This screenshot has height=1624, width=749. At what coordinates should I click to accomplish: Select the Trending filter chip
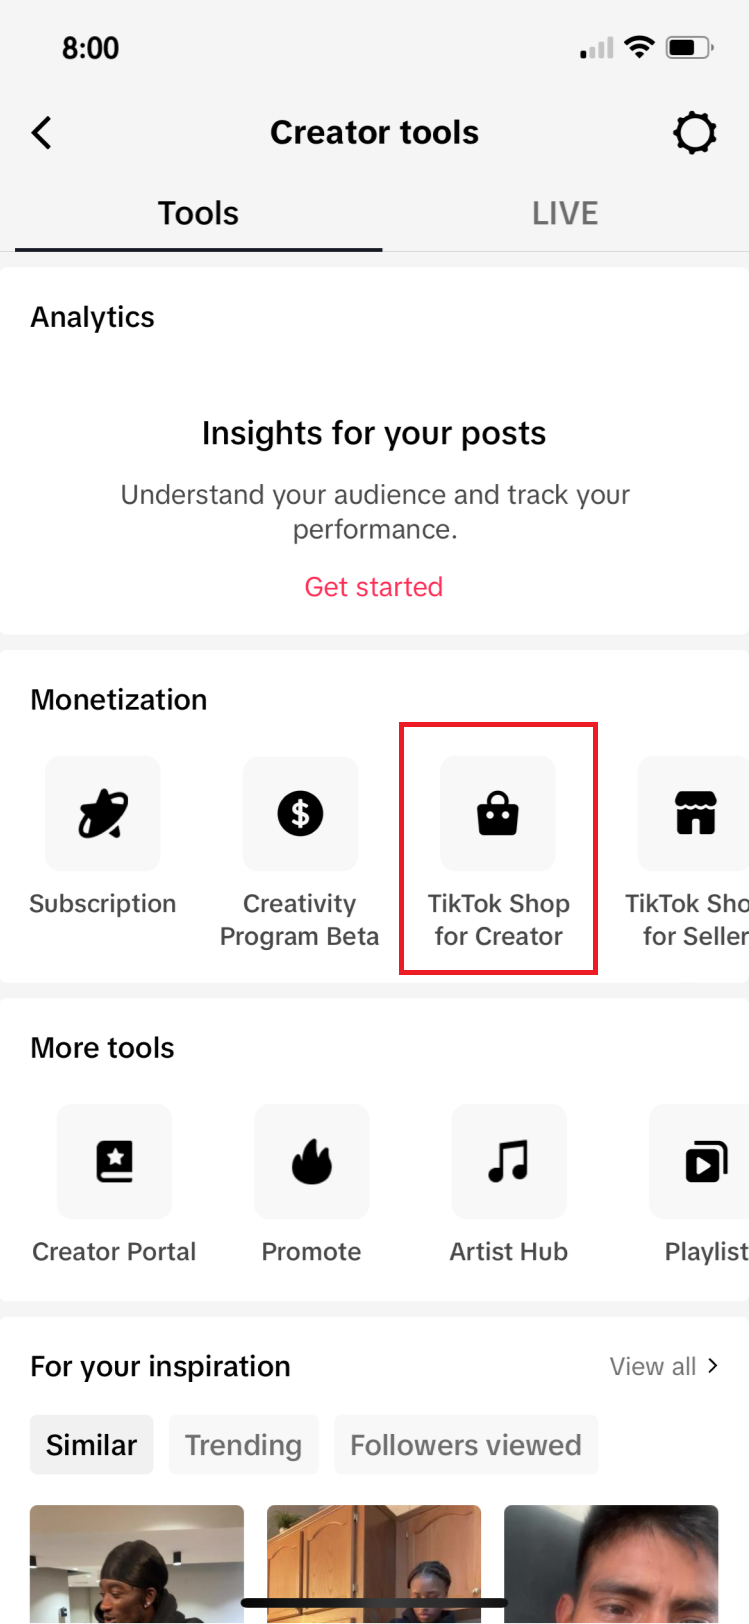coord(243,1445)
